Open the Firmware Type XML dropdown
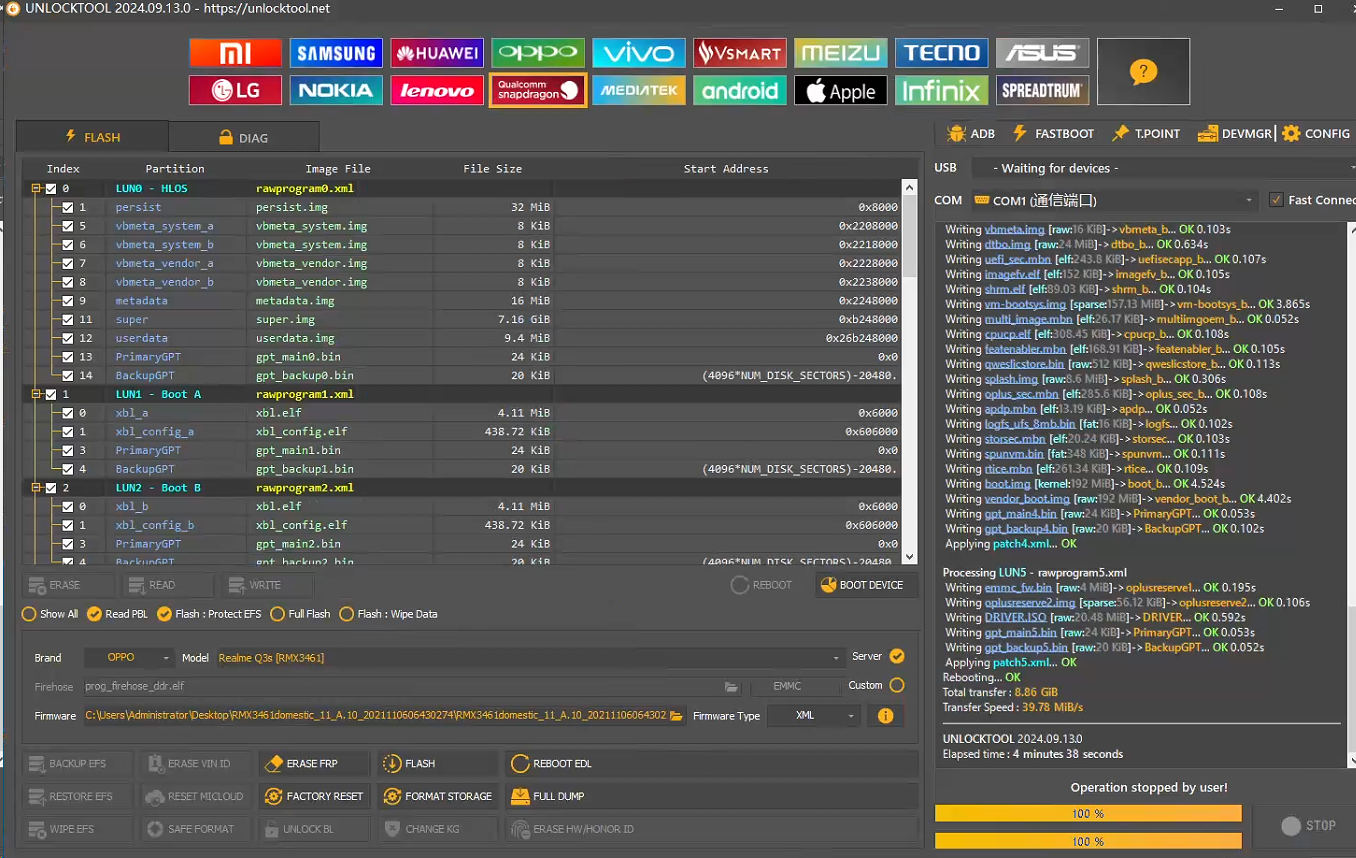Viewport: 1356px width, 858px height. click(814, 716)
